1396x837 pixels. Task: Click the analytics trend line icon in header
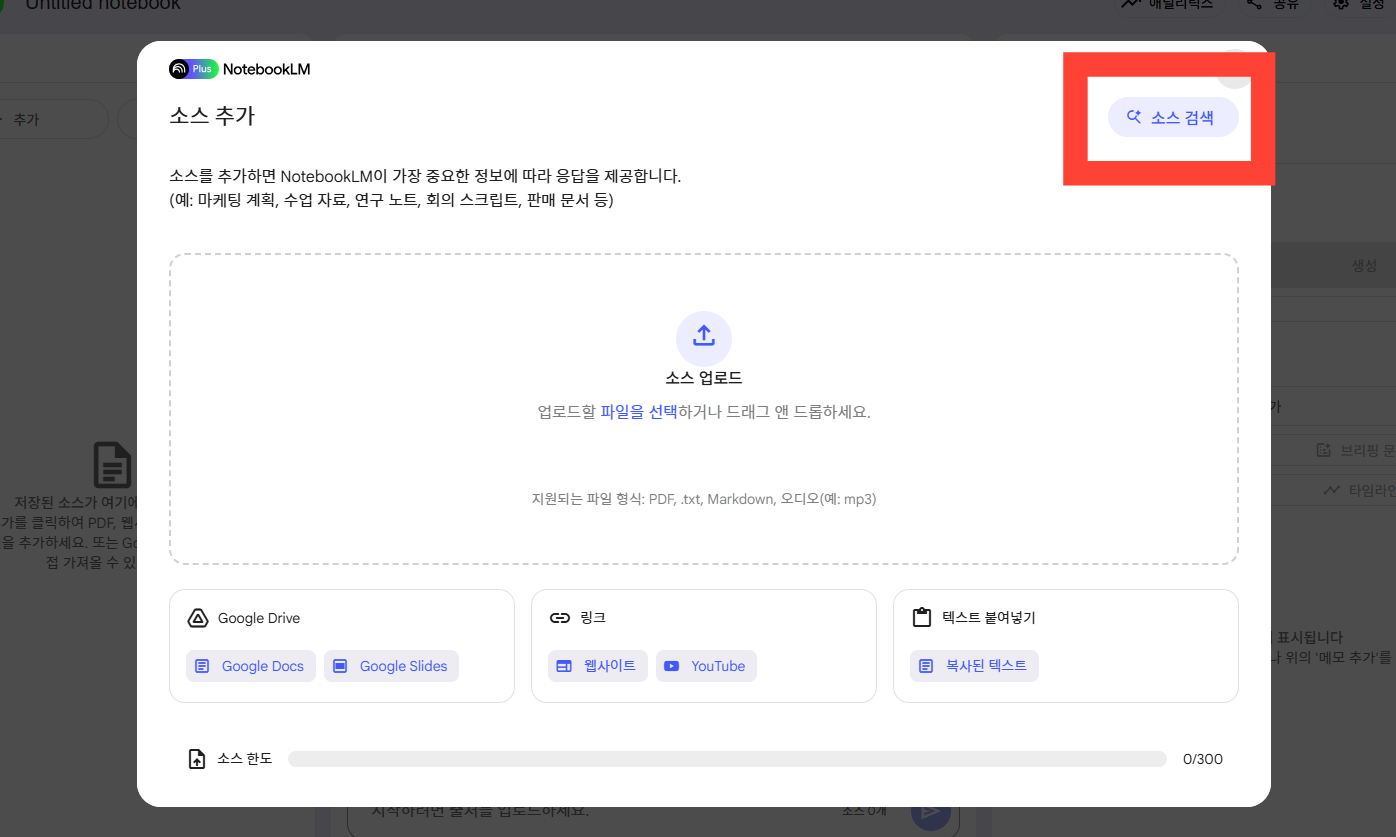pos(1131,4)
